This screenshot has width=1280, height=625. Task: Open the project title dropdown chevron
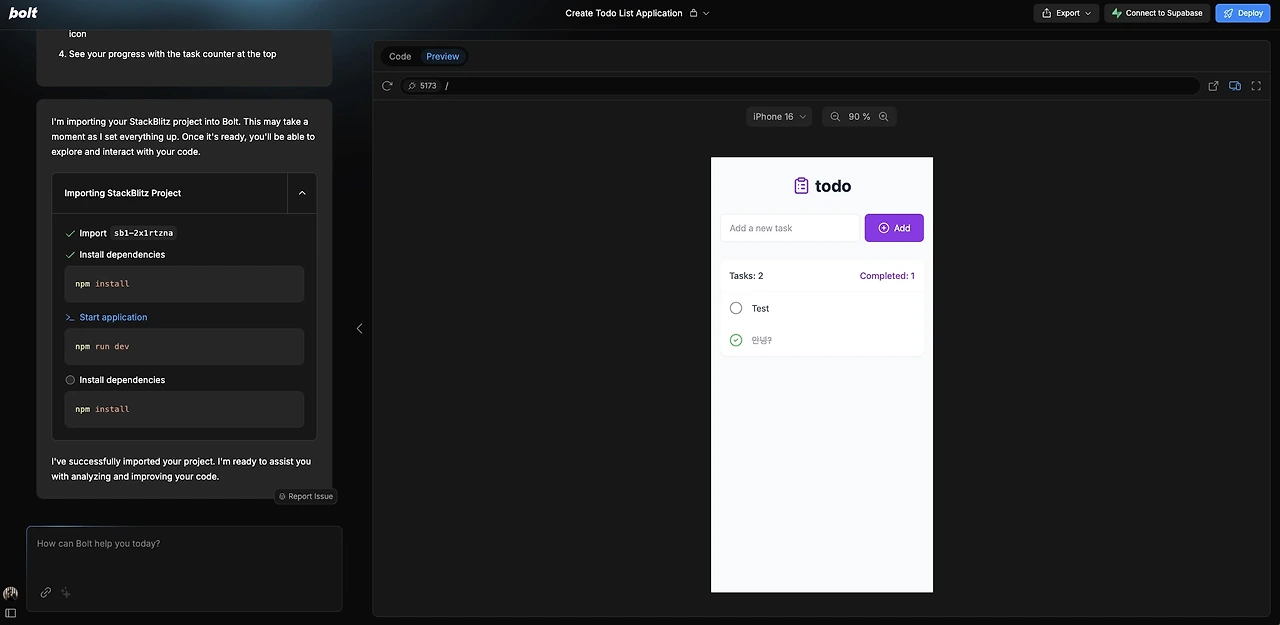point(706,13)
